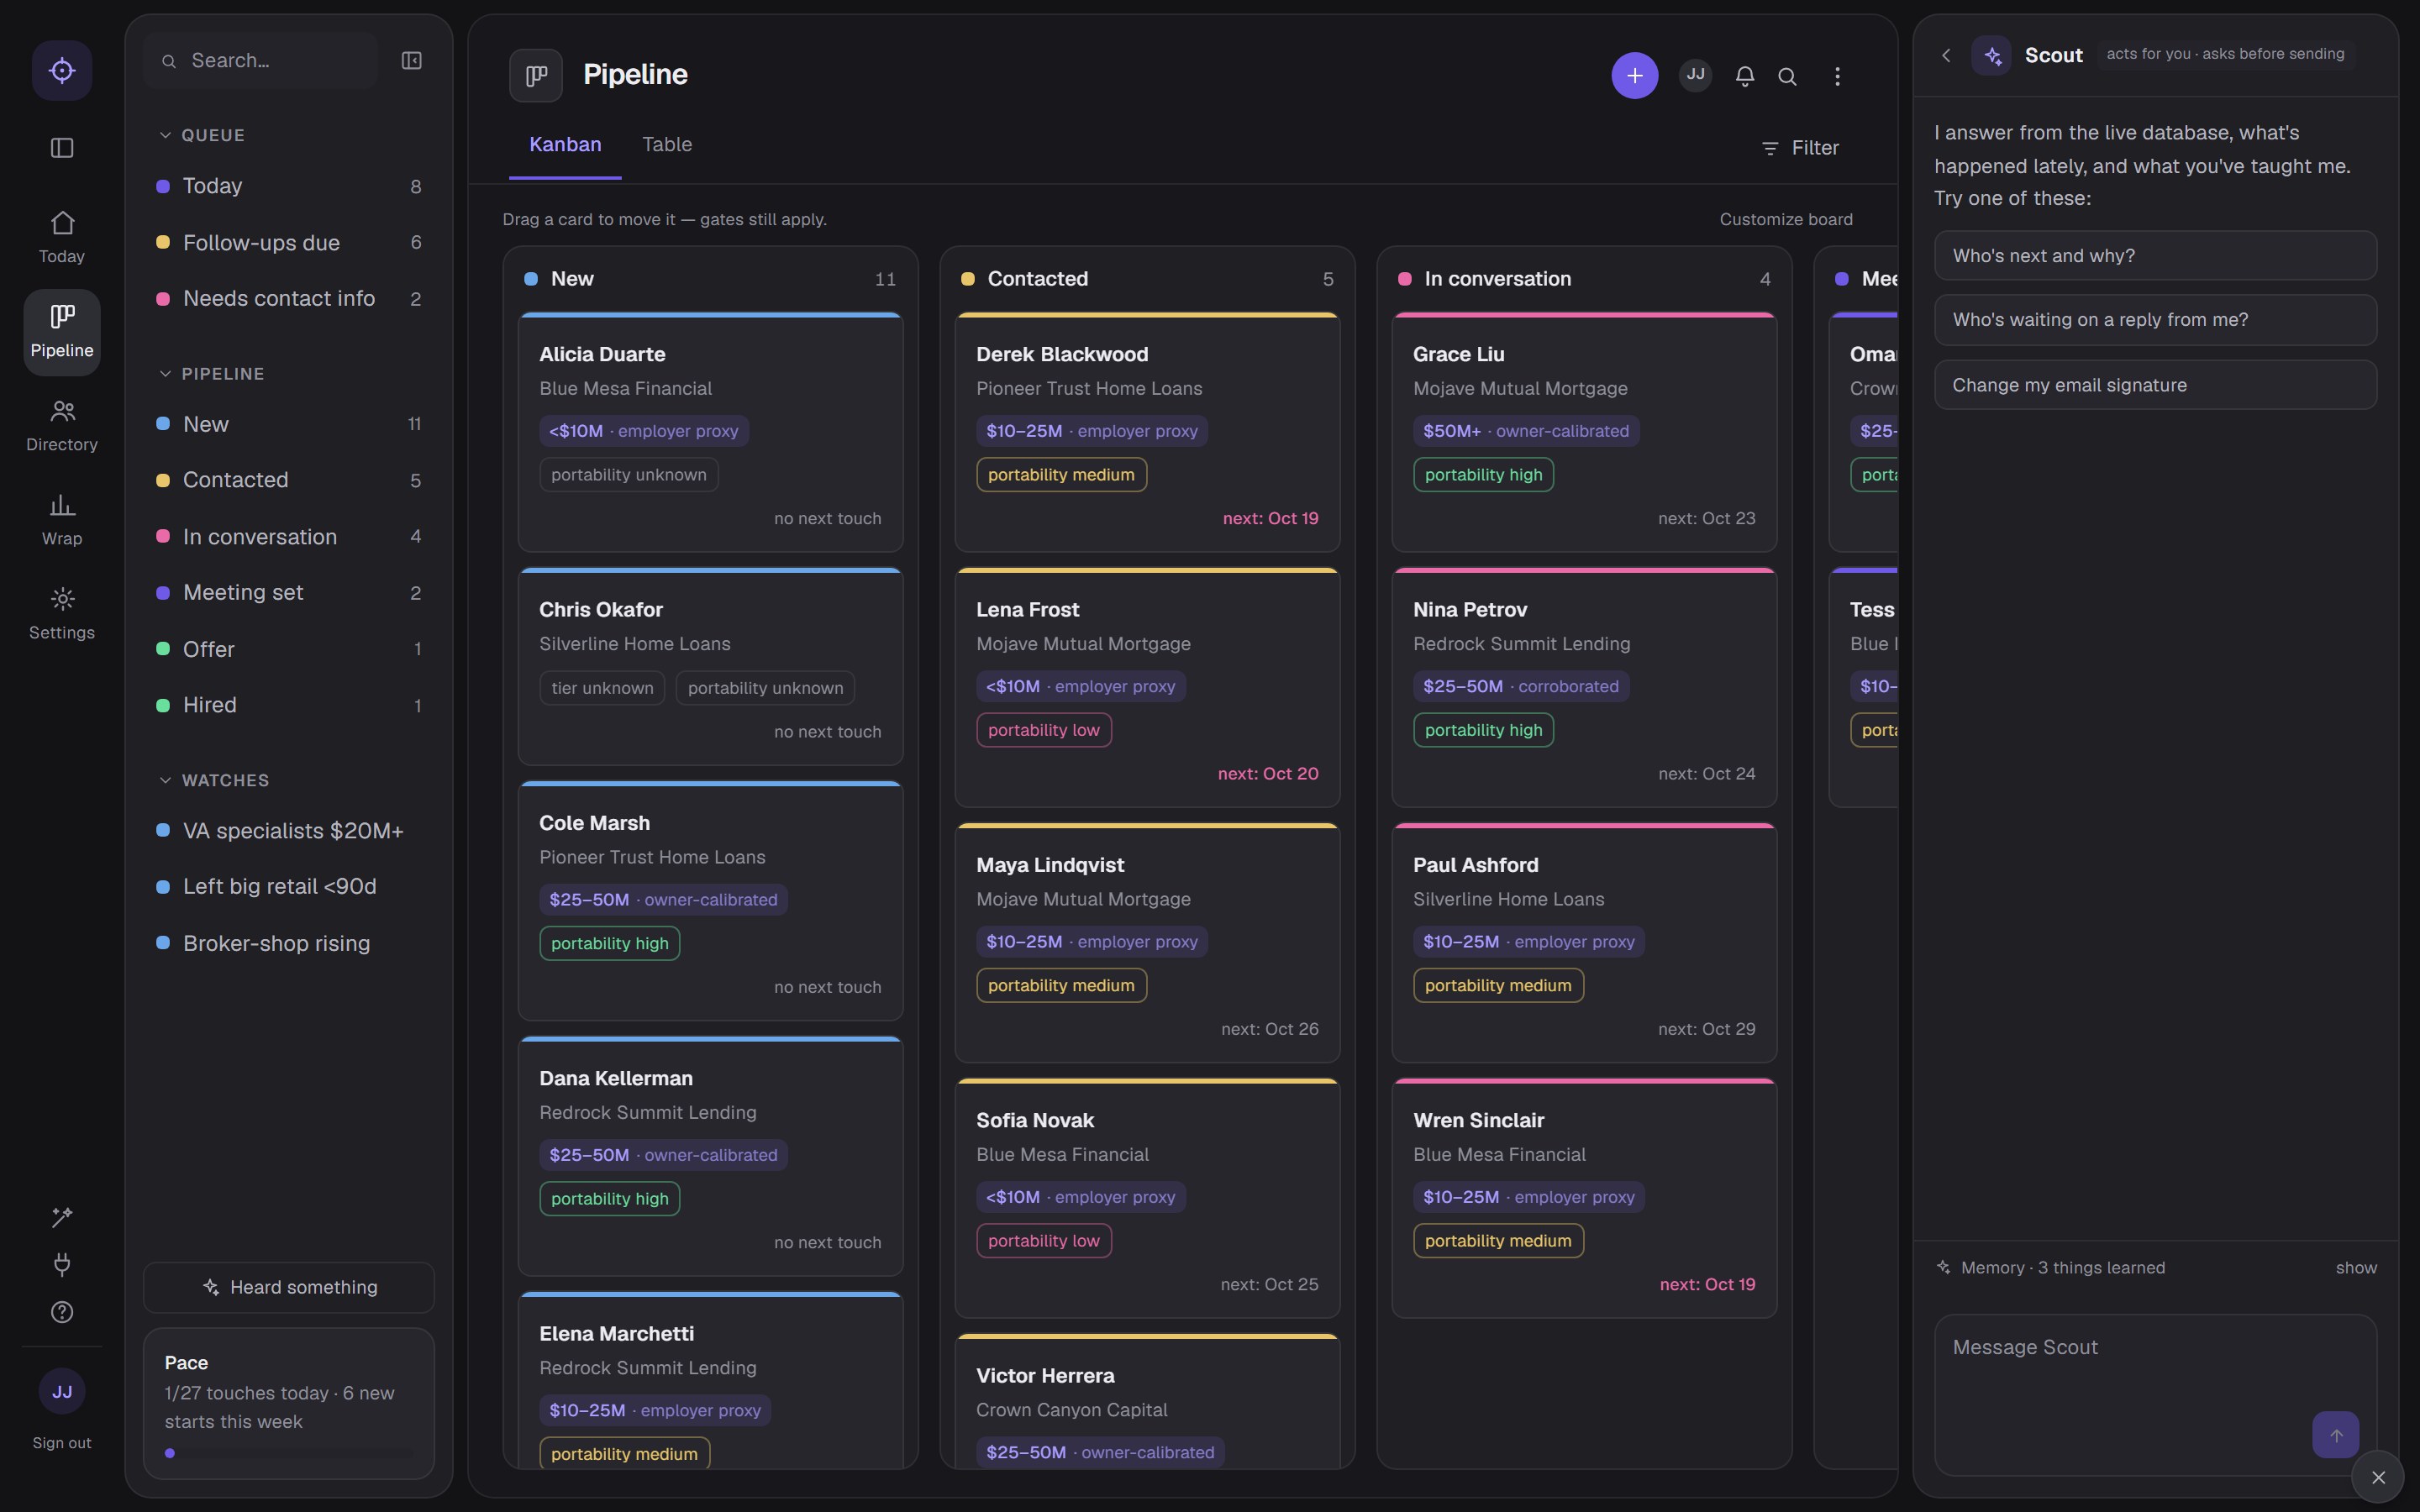Click Customize board link
The image size is (2420, 1512).
tap(1786, 219)
